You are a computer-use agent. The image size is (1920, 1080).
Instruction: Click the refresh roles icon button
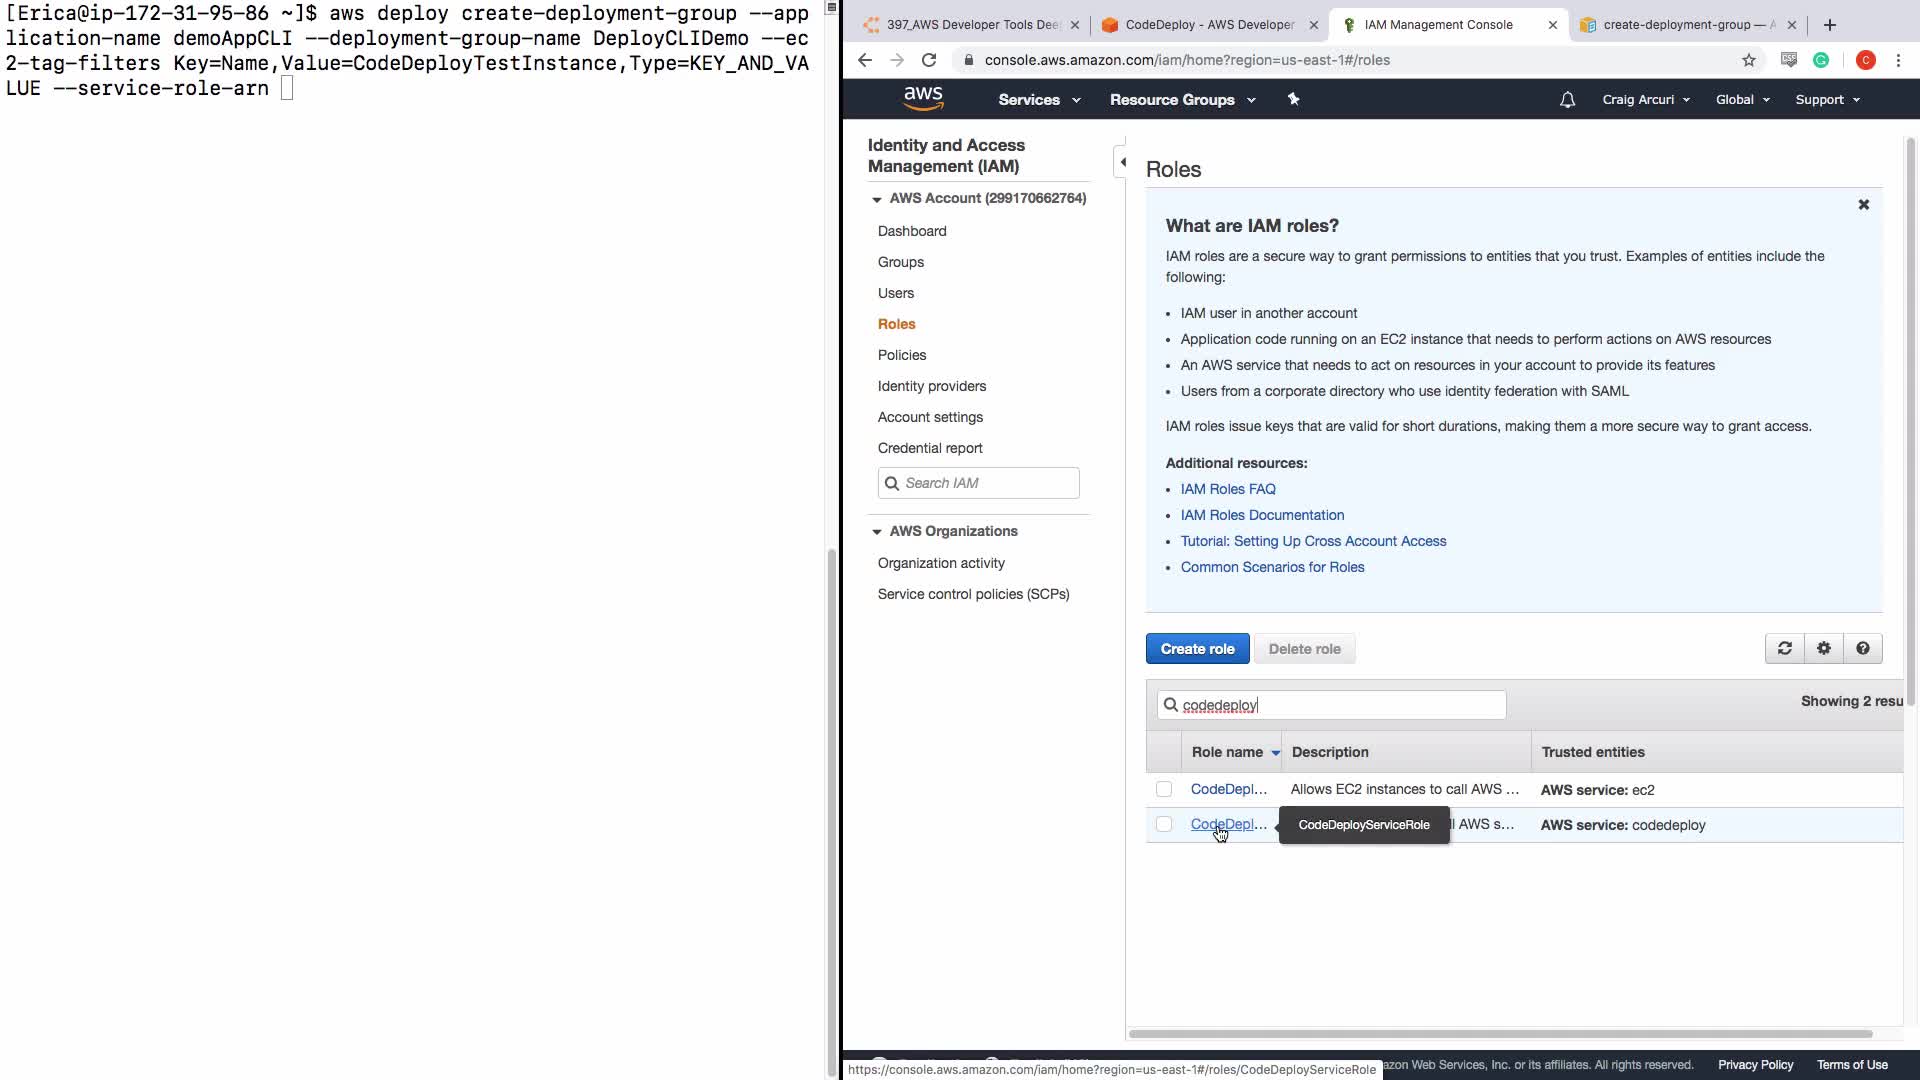pos(1784,648)
